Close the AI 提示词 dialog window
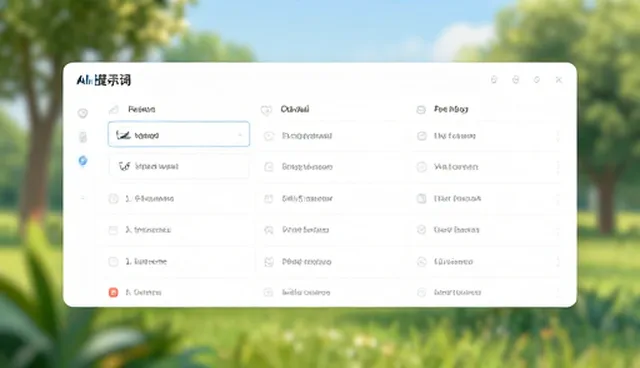This screenshot has width=640, height=368. click(558, 80)
